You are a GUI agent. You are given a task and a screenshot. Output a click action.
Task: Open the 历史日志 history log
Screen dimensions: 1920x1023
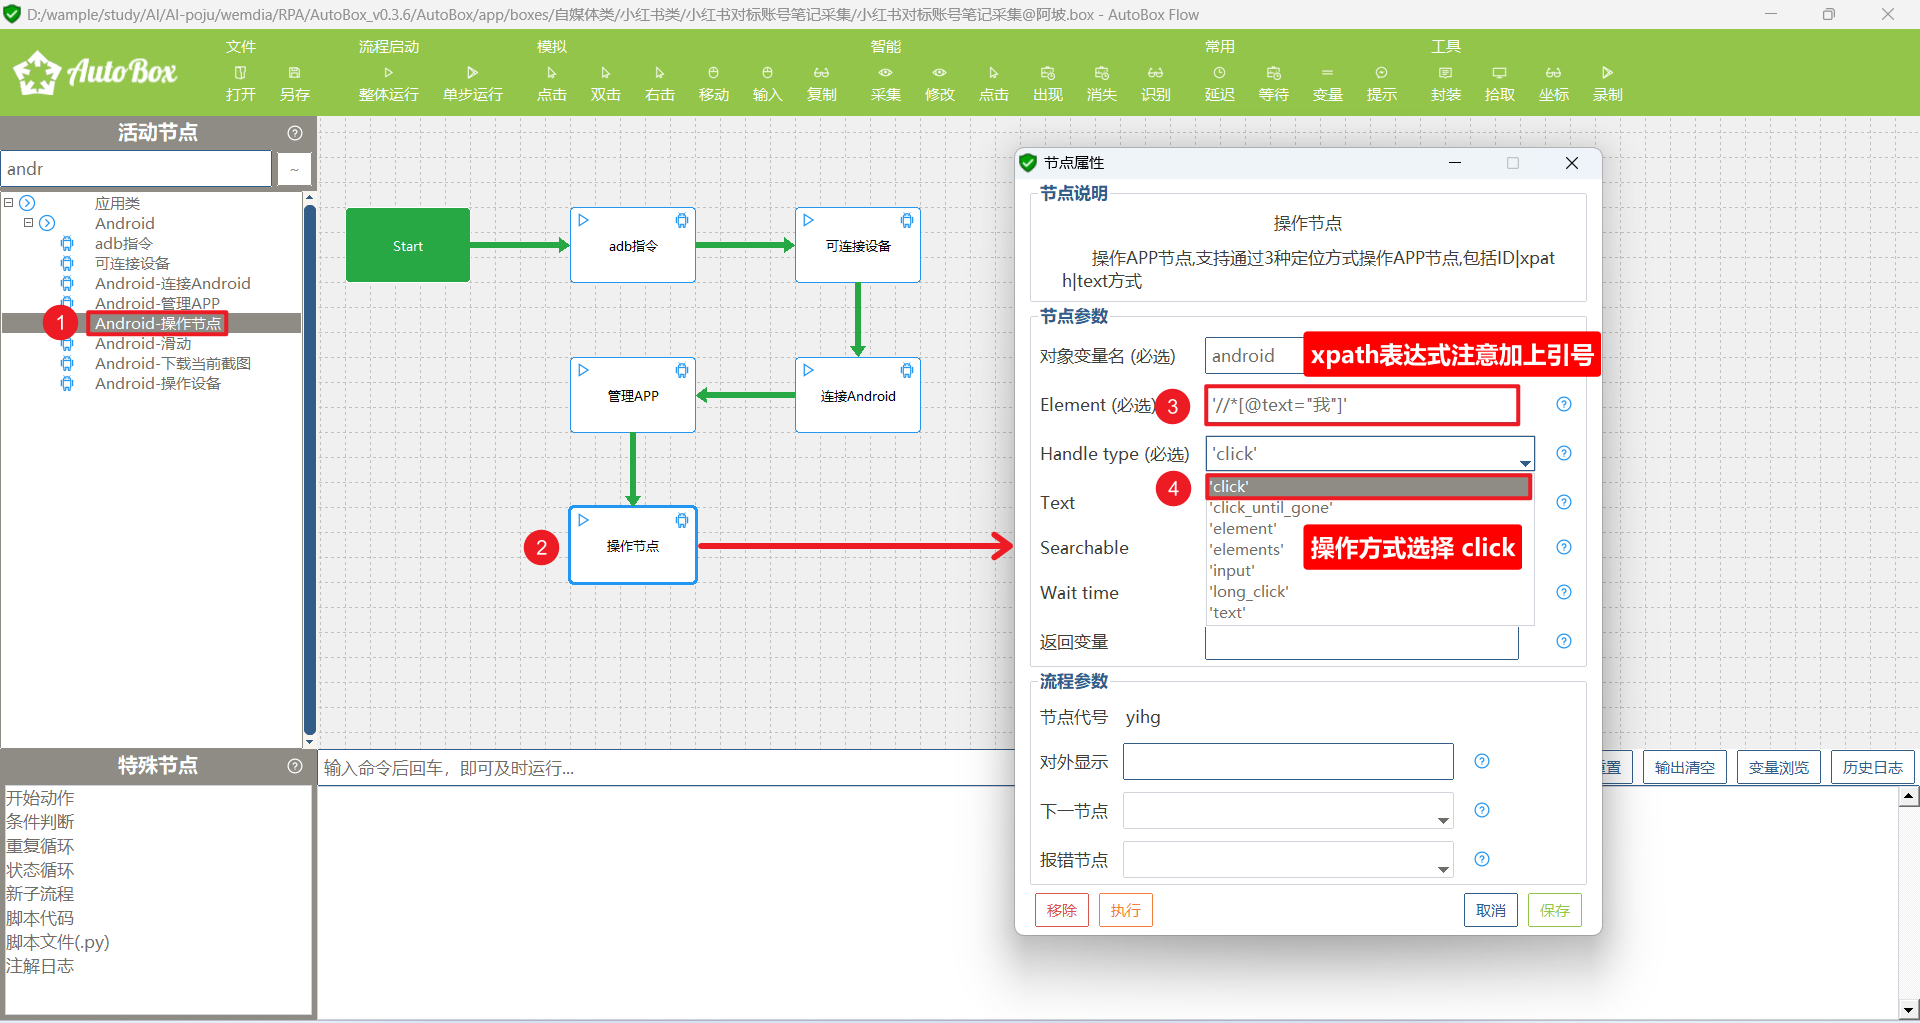click(x=1872, y=767)
